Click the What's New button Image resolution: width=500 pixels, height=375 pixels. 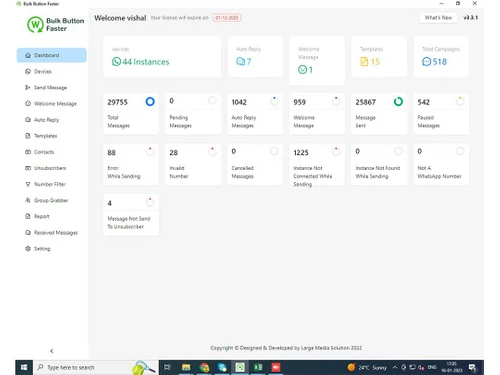[438, 18]
